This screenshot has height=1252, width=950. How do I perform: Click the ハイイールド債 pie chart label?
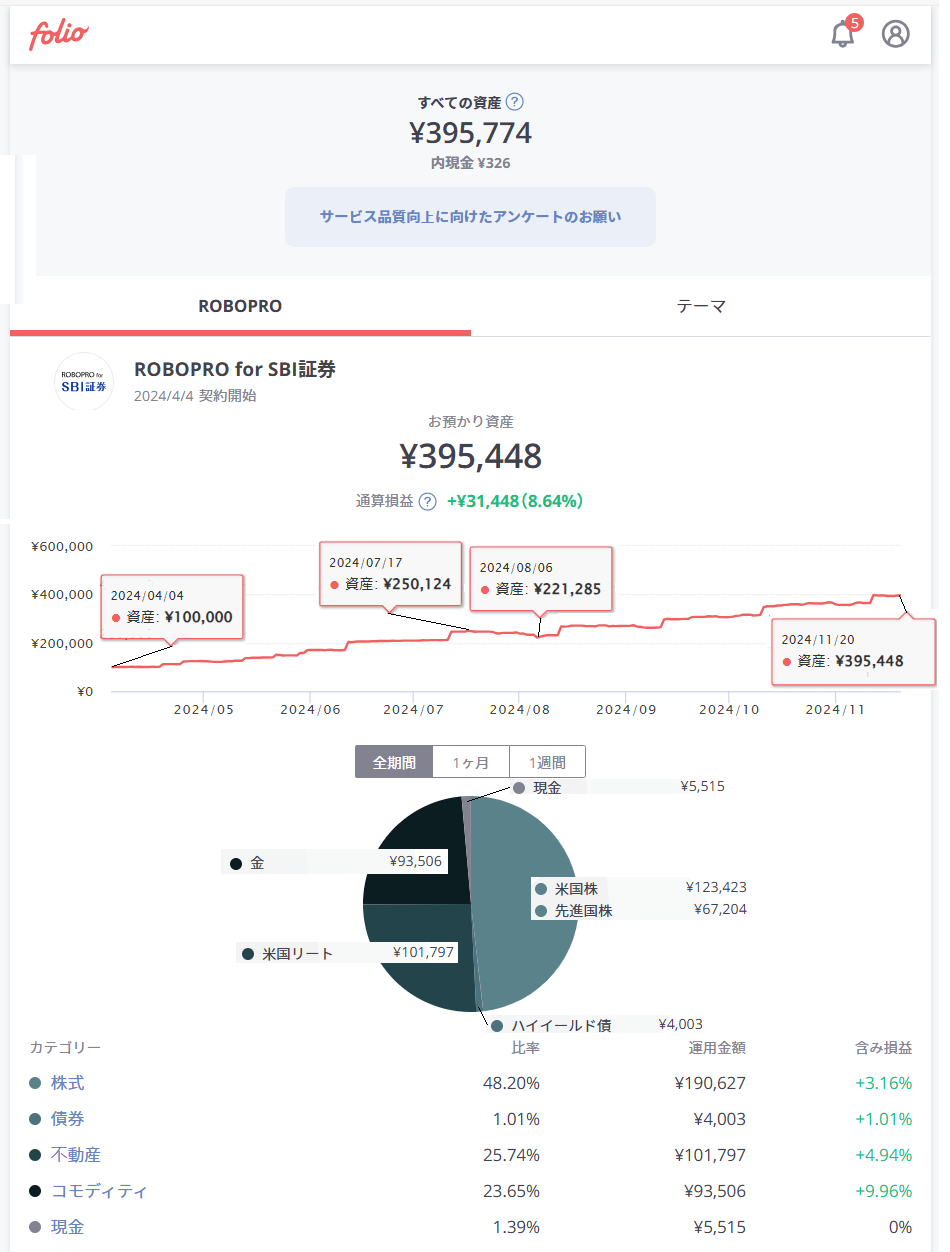(x=561, y=1025)
